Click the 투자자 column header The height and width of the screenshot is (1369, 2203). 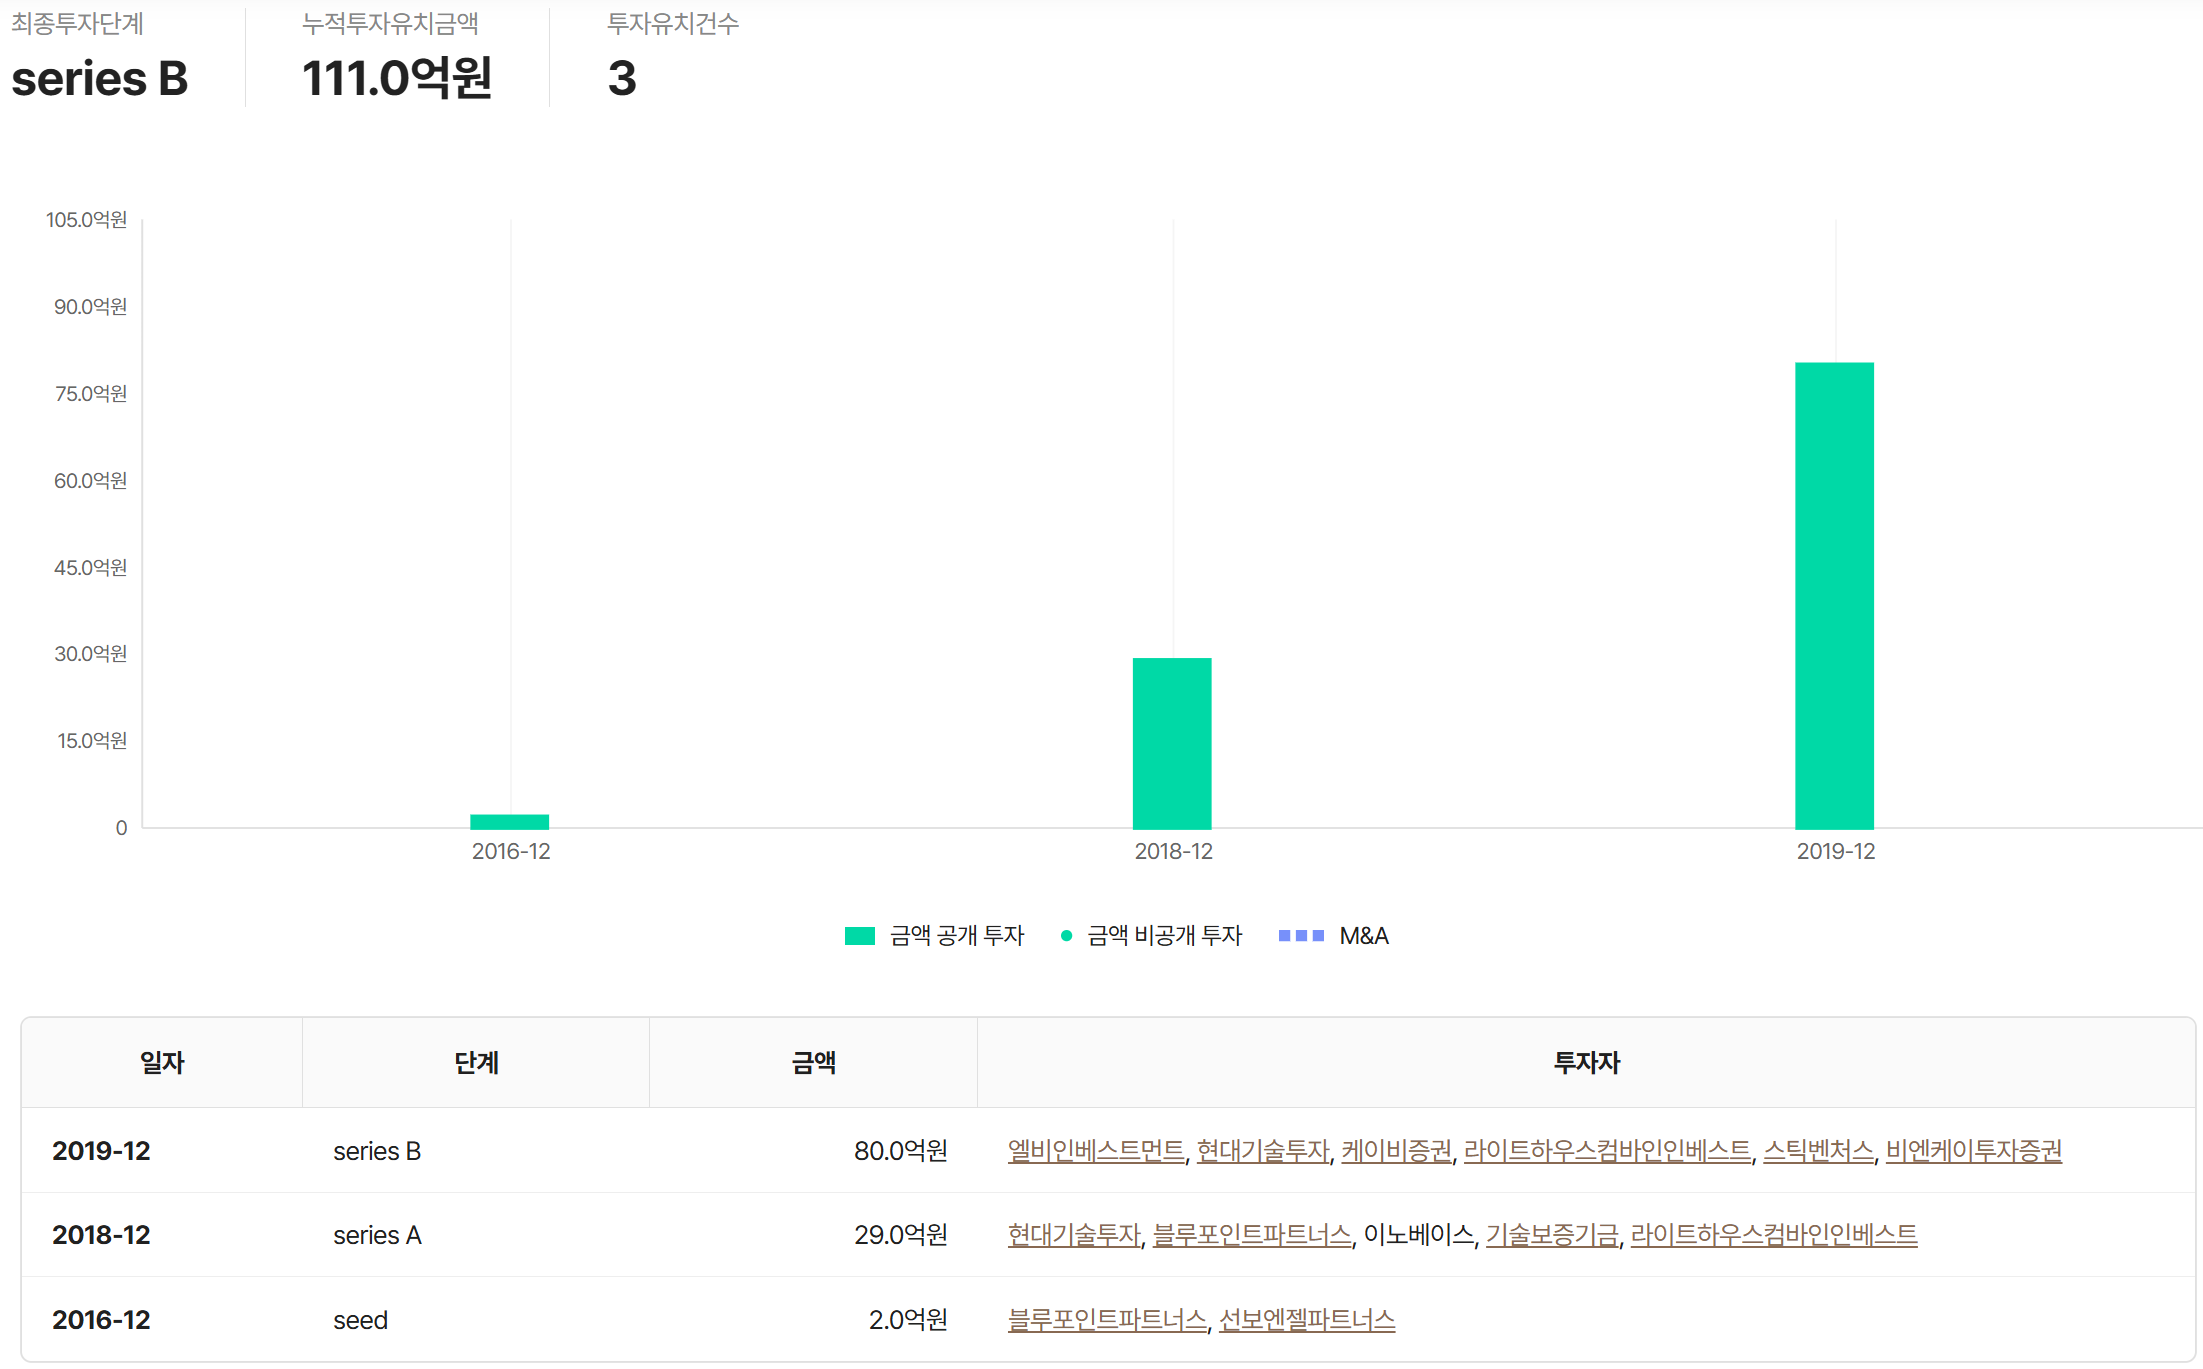pyautogui.click(x=1586, y=1062)
